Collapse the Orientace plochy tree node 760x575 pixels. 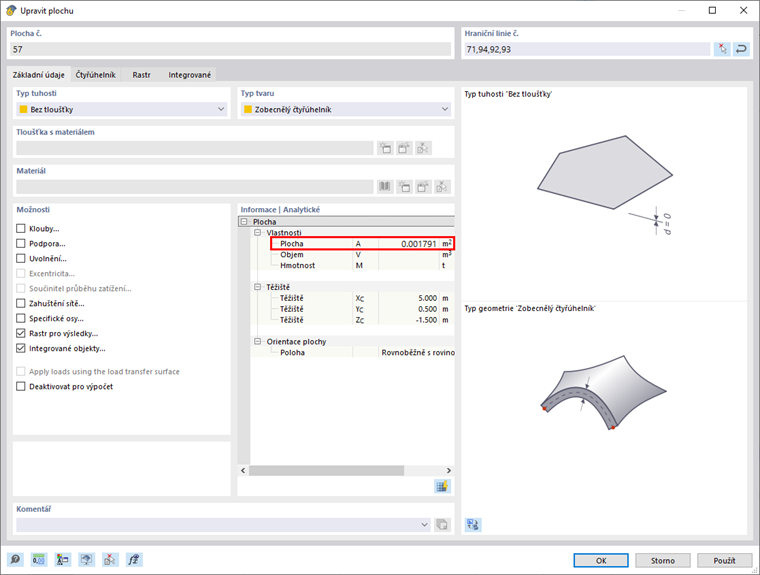pyautogui.click(x=258, y=341)
